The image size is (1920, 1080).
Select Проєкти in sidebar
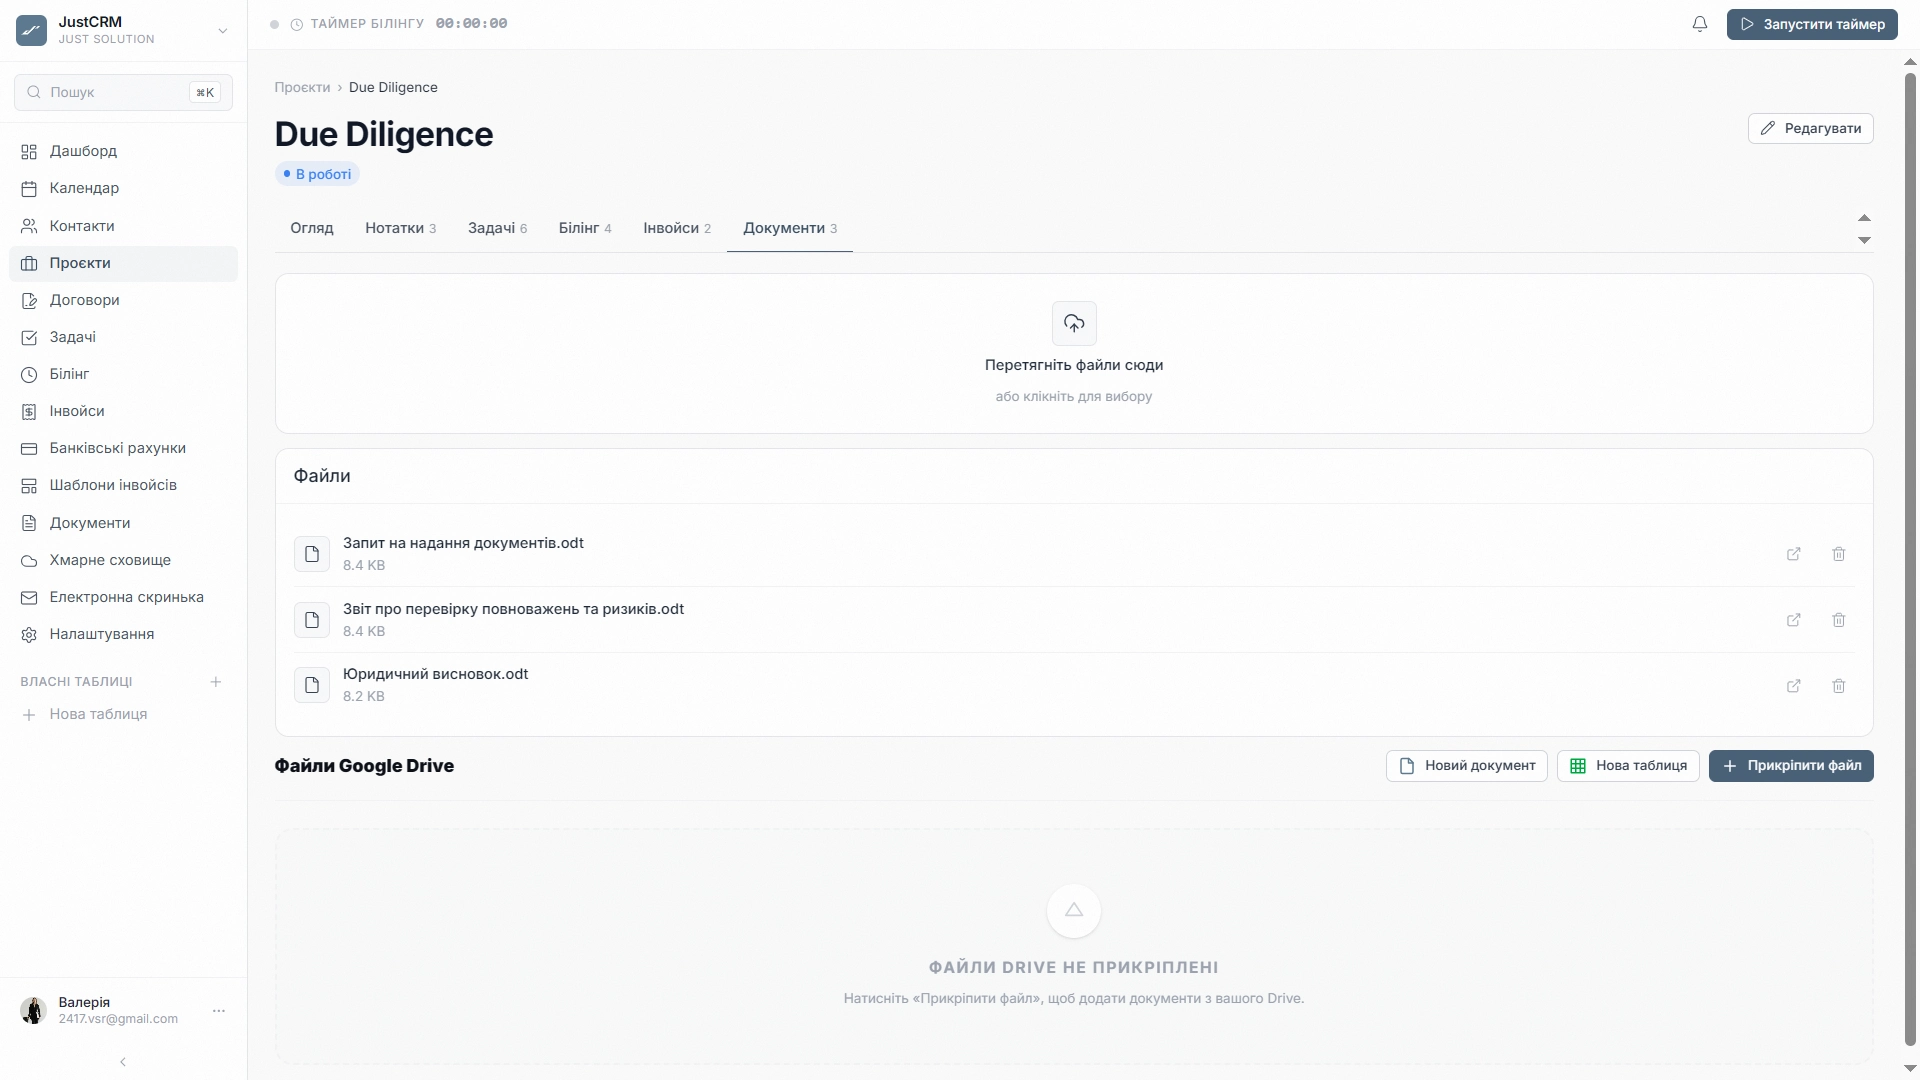(x=123, y=263)
